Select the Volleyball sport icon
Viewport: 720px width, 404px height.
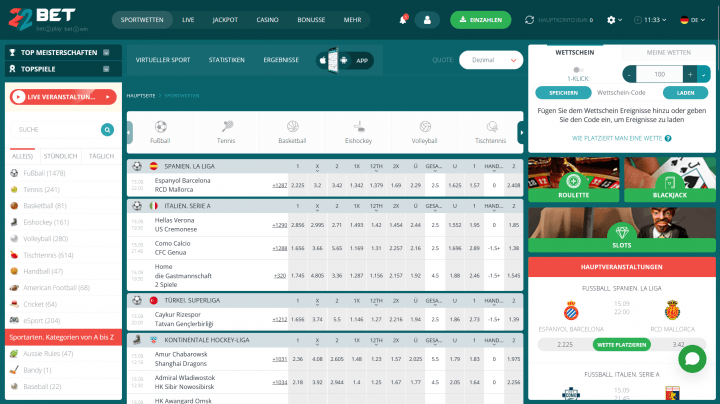426,132
